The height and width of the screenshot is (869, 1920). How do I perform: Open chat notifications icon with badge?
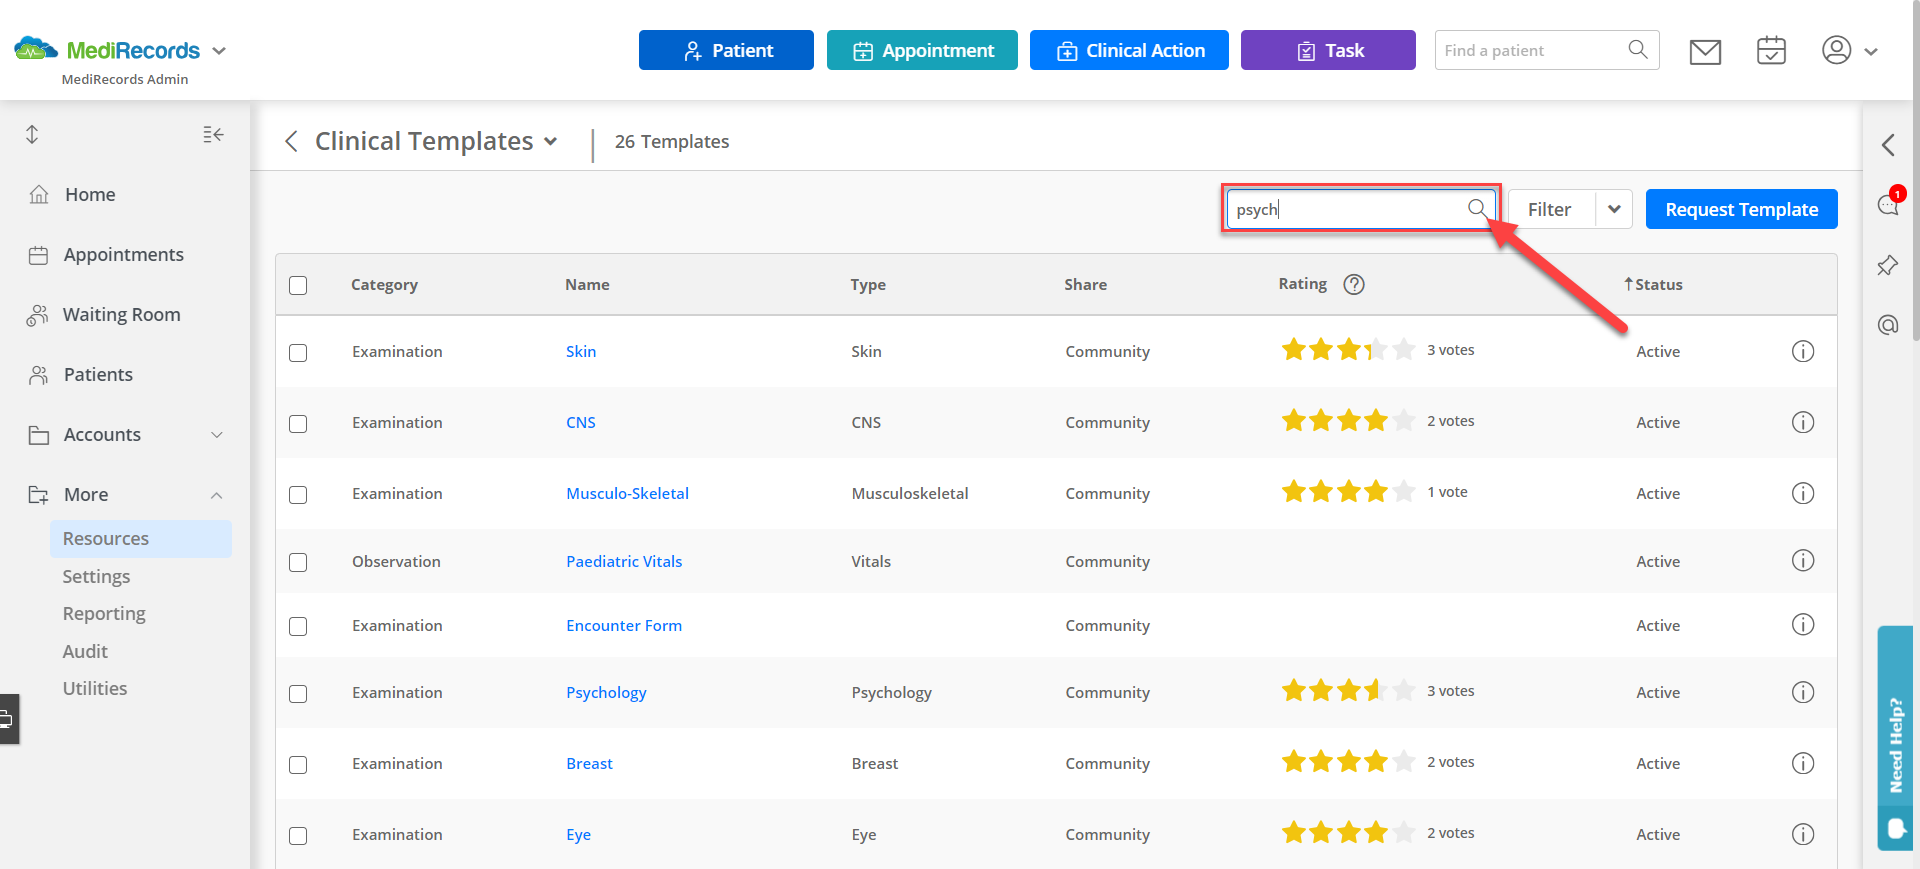(1889, 203)
